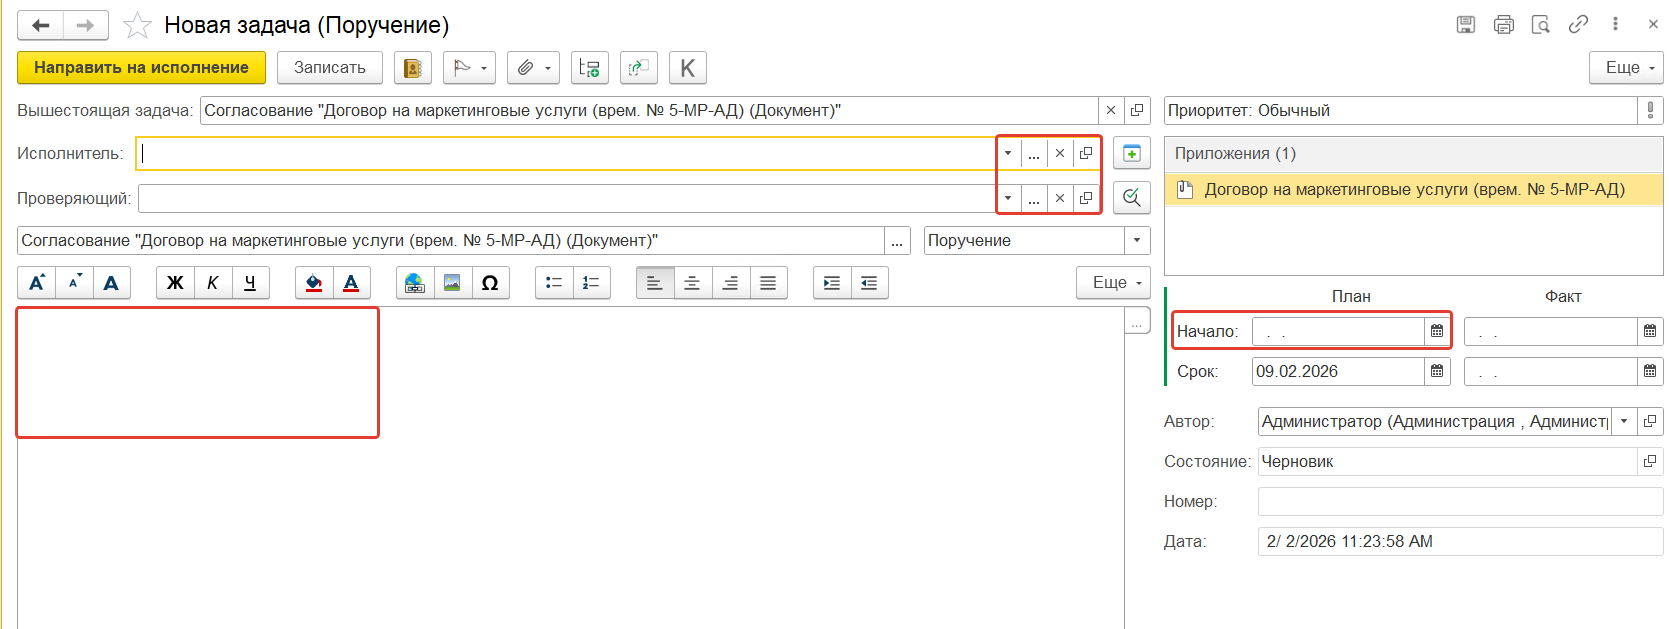
Task: Open the top-right Еще menu
Action: click(1625, 68)
